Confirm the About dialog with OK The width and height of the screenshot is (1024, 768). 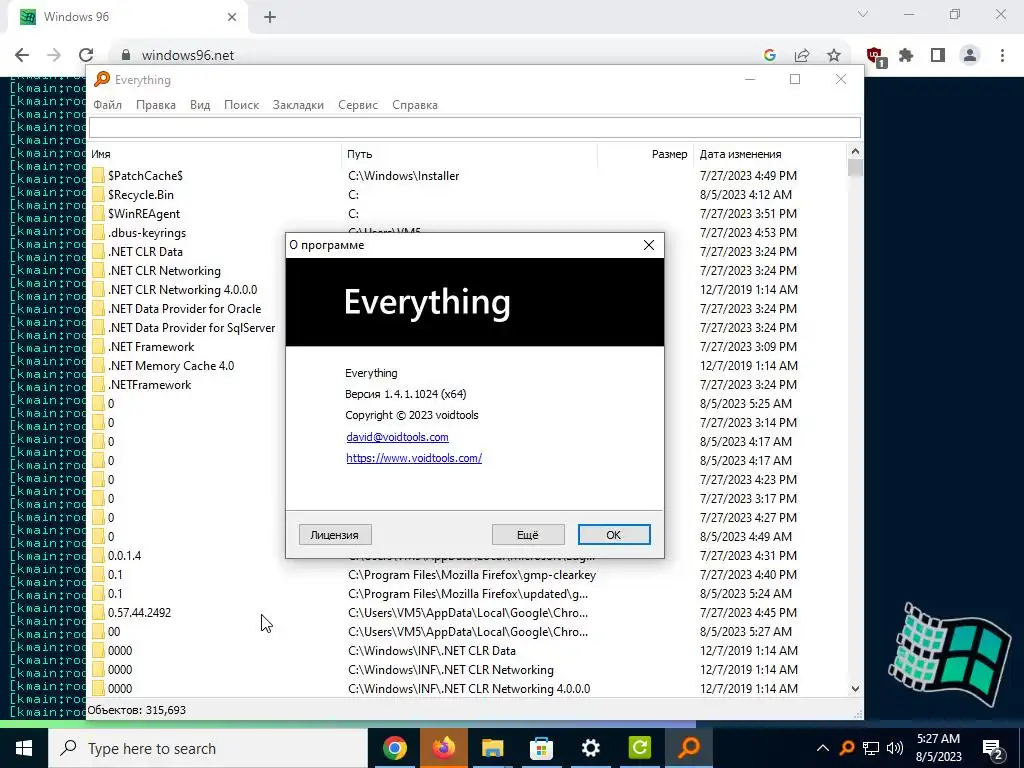click(614, 535)
